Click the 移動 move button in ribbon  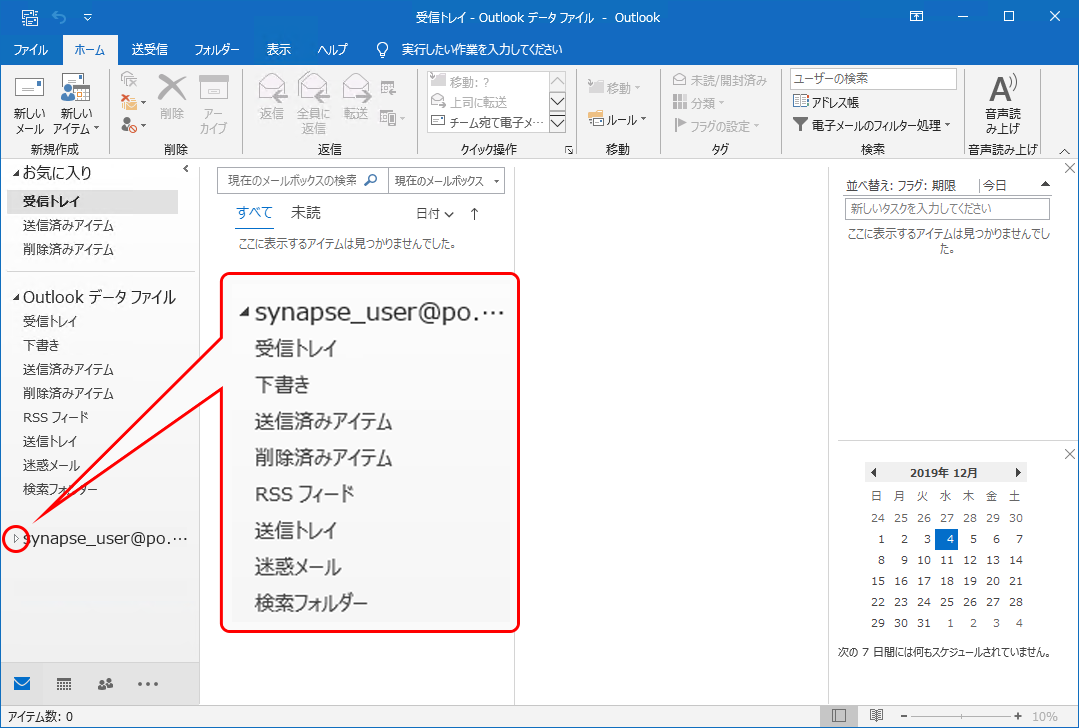tap(614, 87)
